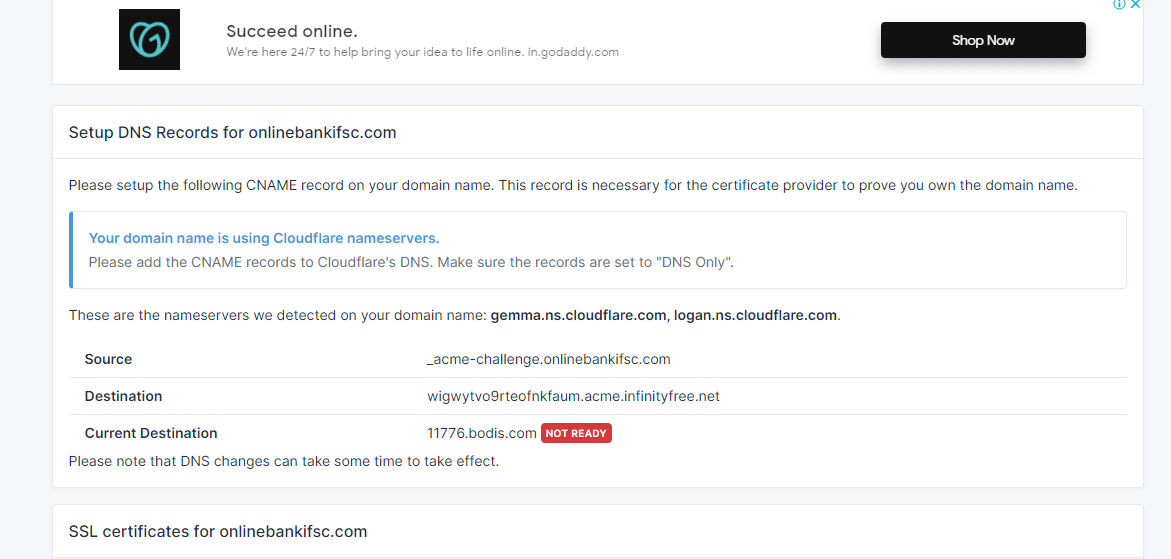Click the logan.ns.cloudflare.com nameserver text
Viewport: 1171px width, 559px height.
coord(755,315)
